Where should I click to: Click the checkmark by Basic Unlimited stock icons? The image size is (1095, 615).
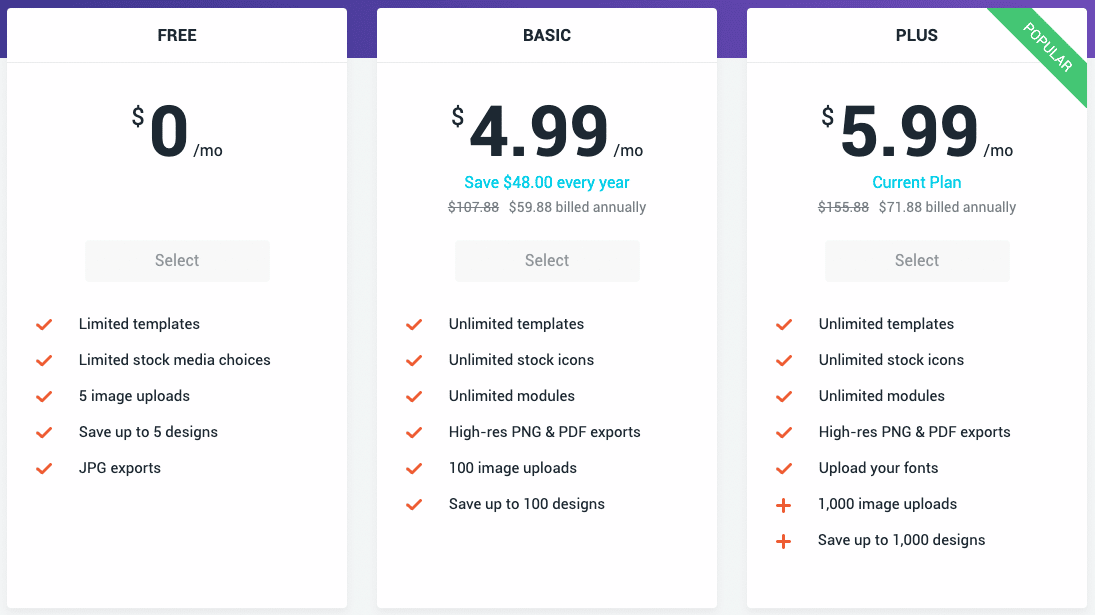[414, 360]
